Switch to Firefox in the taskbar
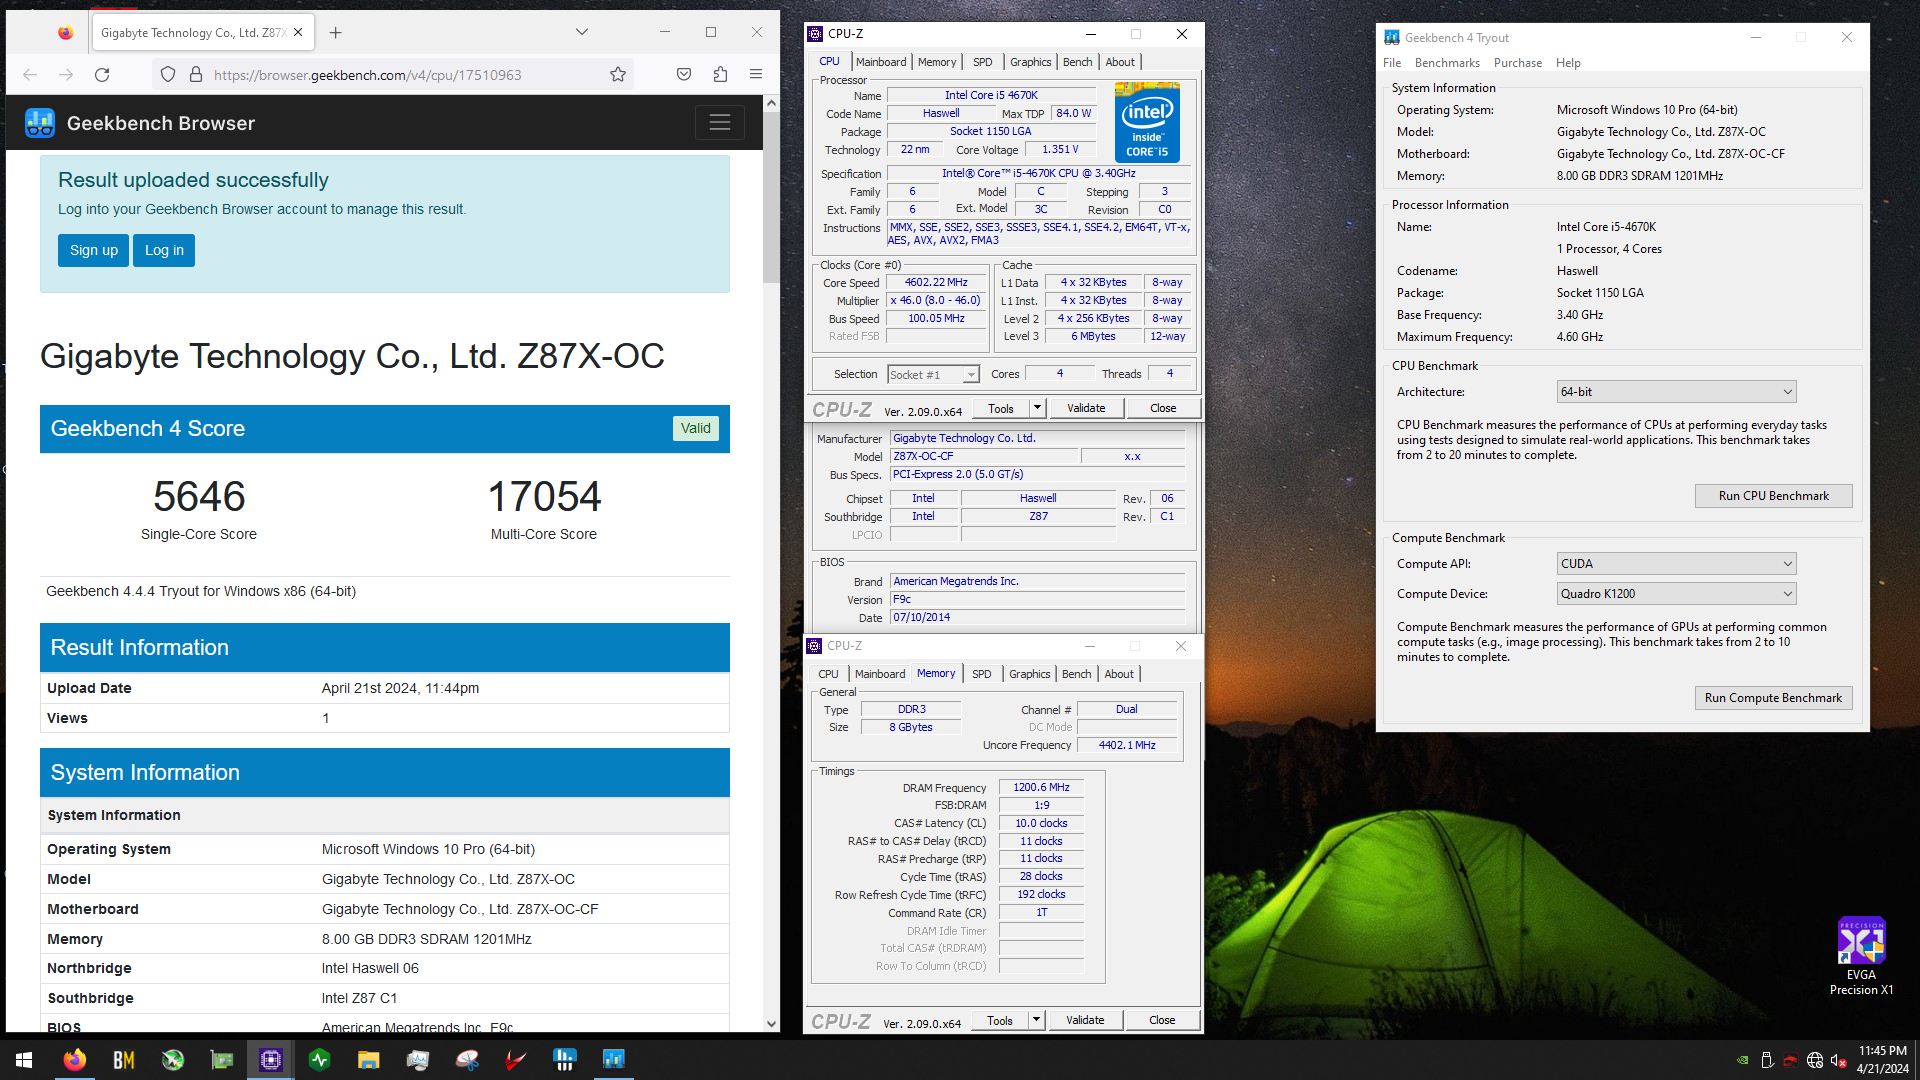Image resolution: width=1920 pixels, height=1080 pixels. pyautogui.click(x=74, y=1060)
